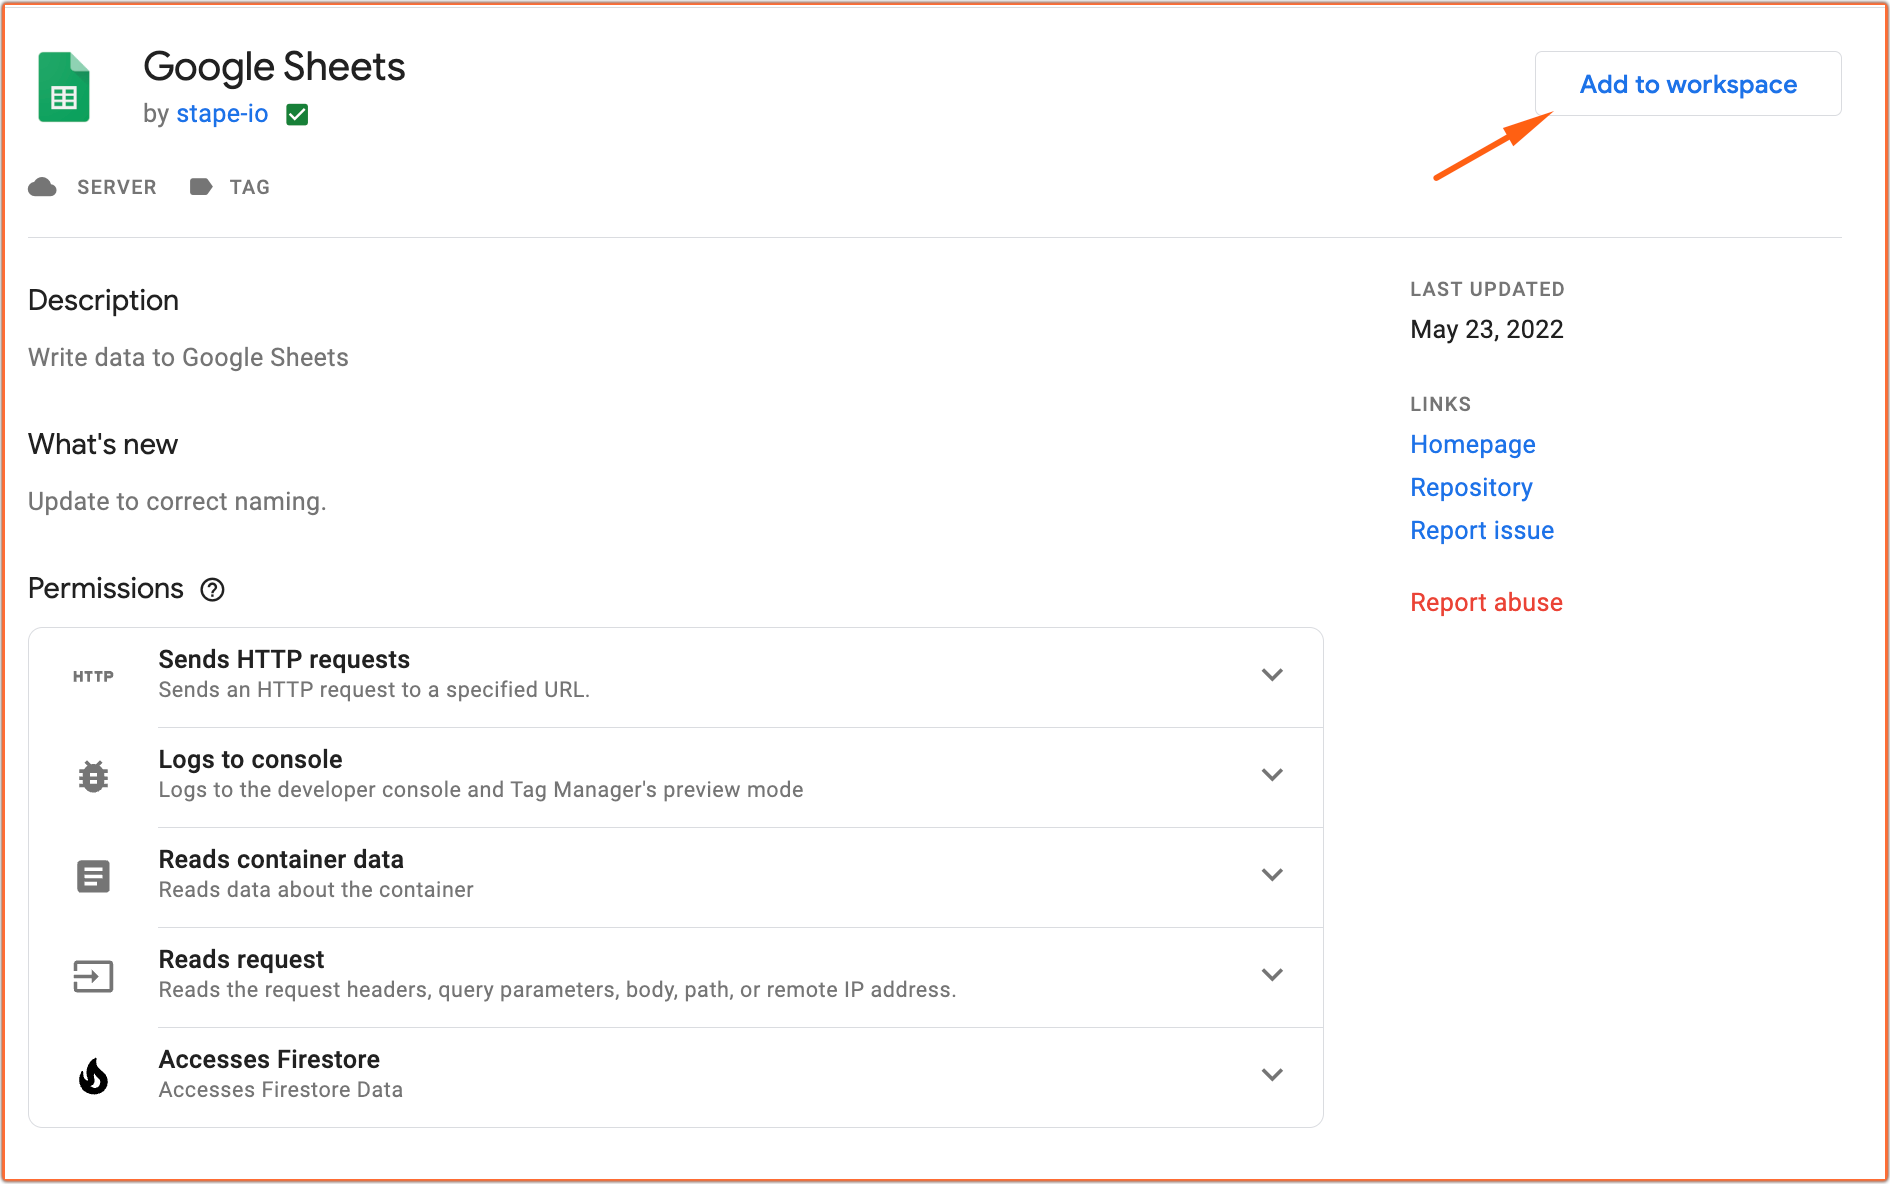Click the verified checkmark badge next to stape-io

pyautogui.click(x=297, y=115)
